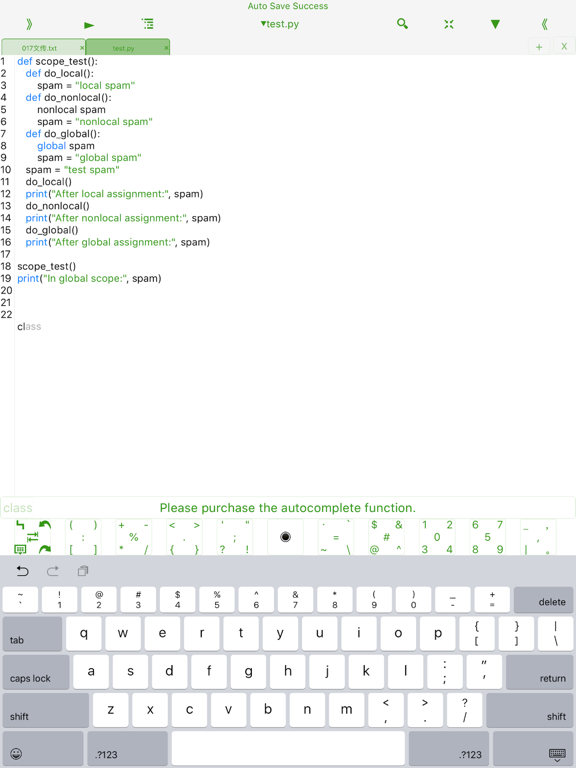Place cursor on "In global scope:" print line

coord(89,278)
